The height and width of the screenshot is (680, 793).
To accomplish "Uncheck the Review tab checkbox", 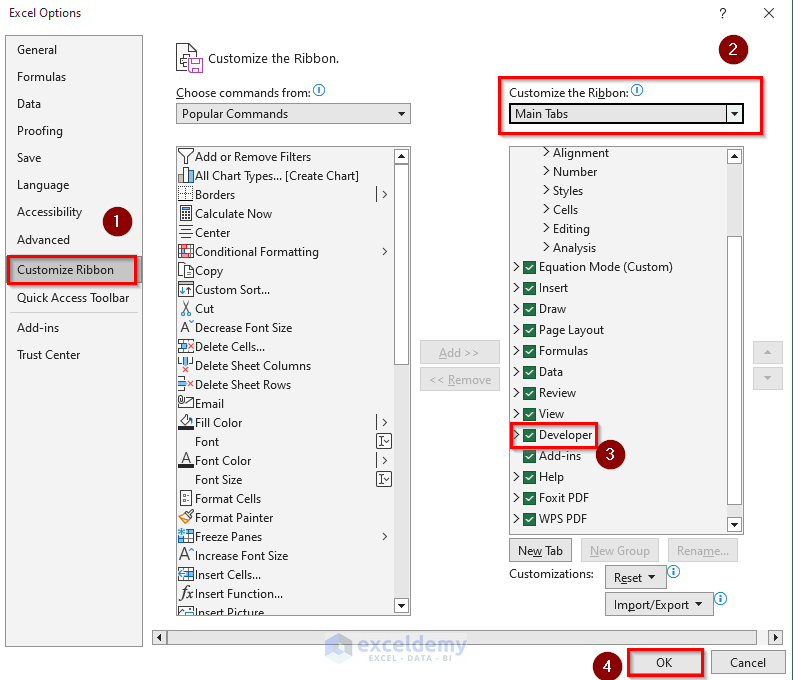I will [530, 393].
